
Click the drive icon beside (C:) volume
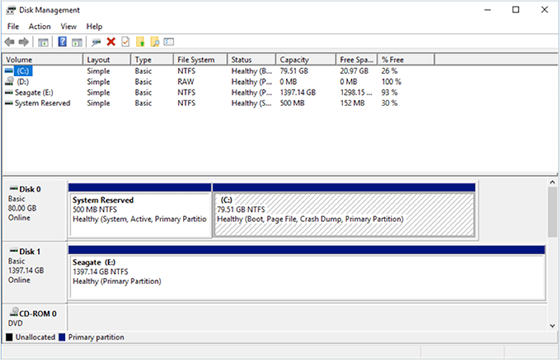click(x=9, y=71)
